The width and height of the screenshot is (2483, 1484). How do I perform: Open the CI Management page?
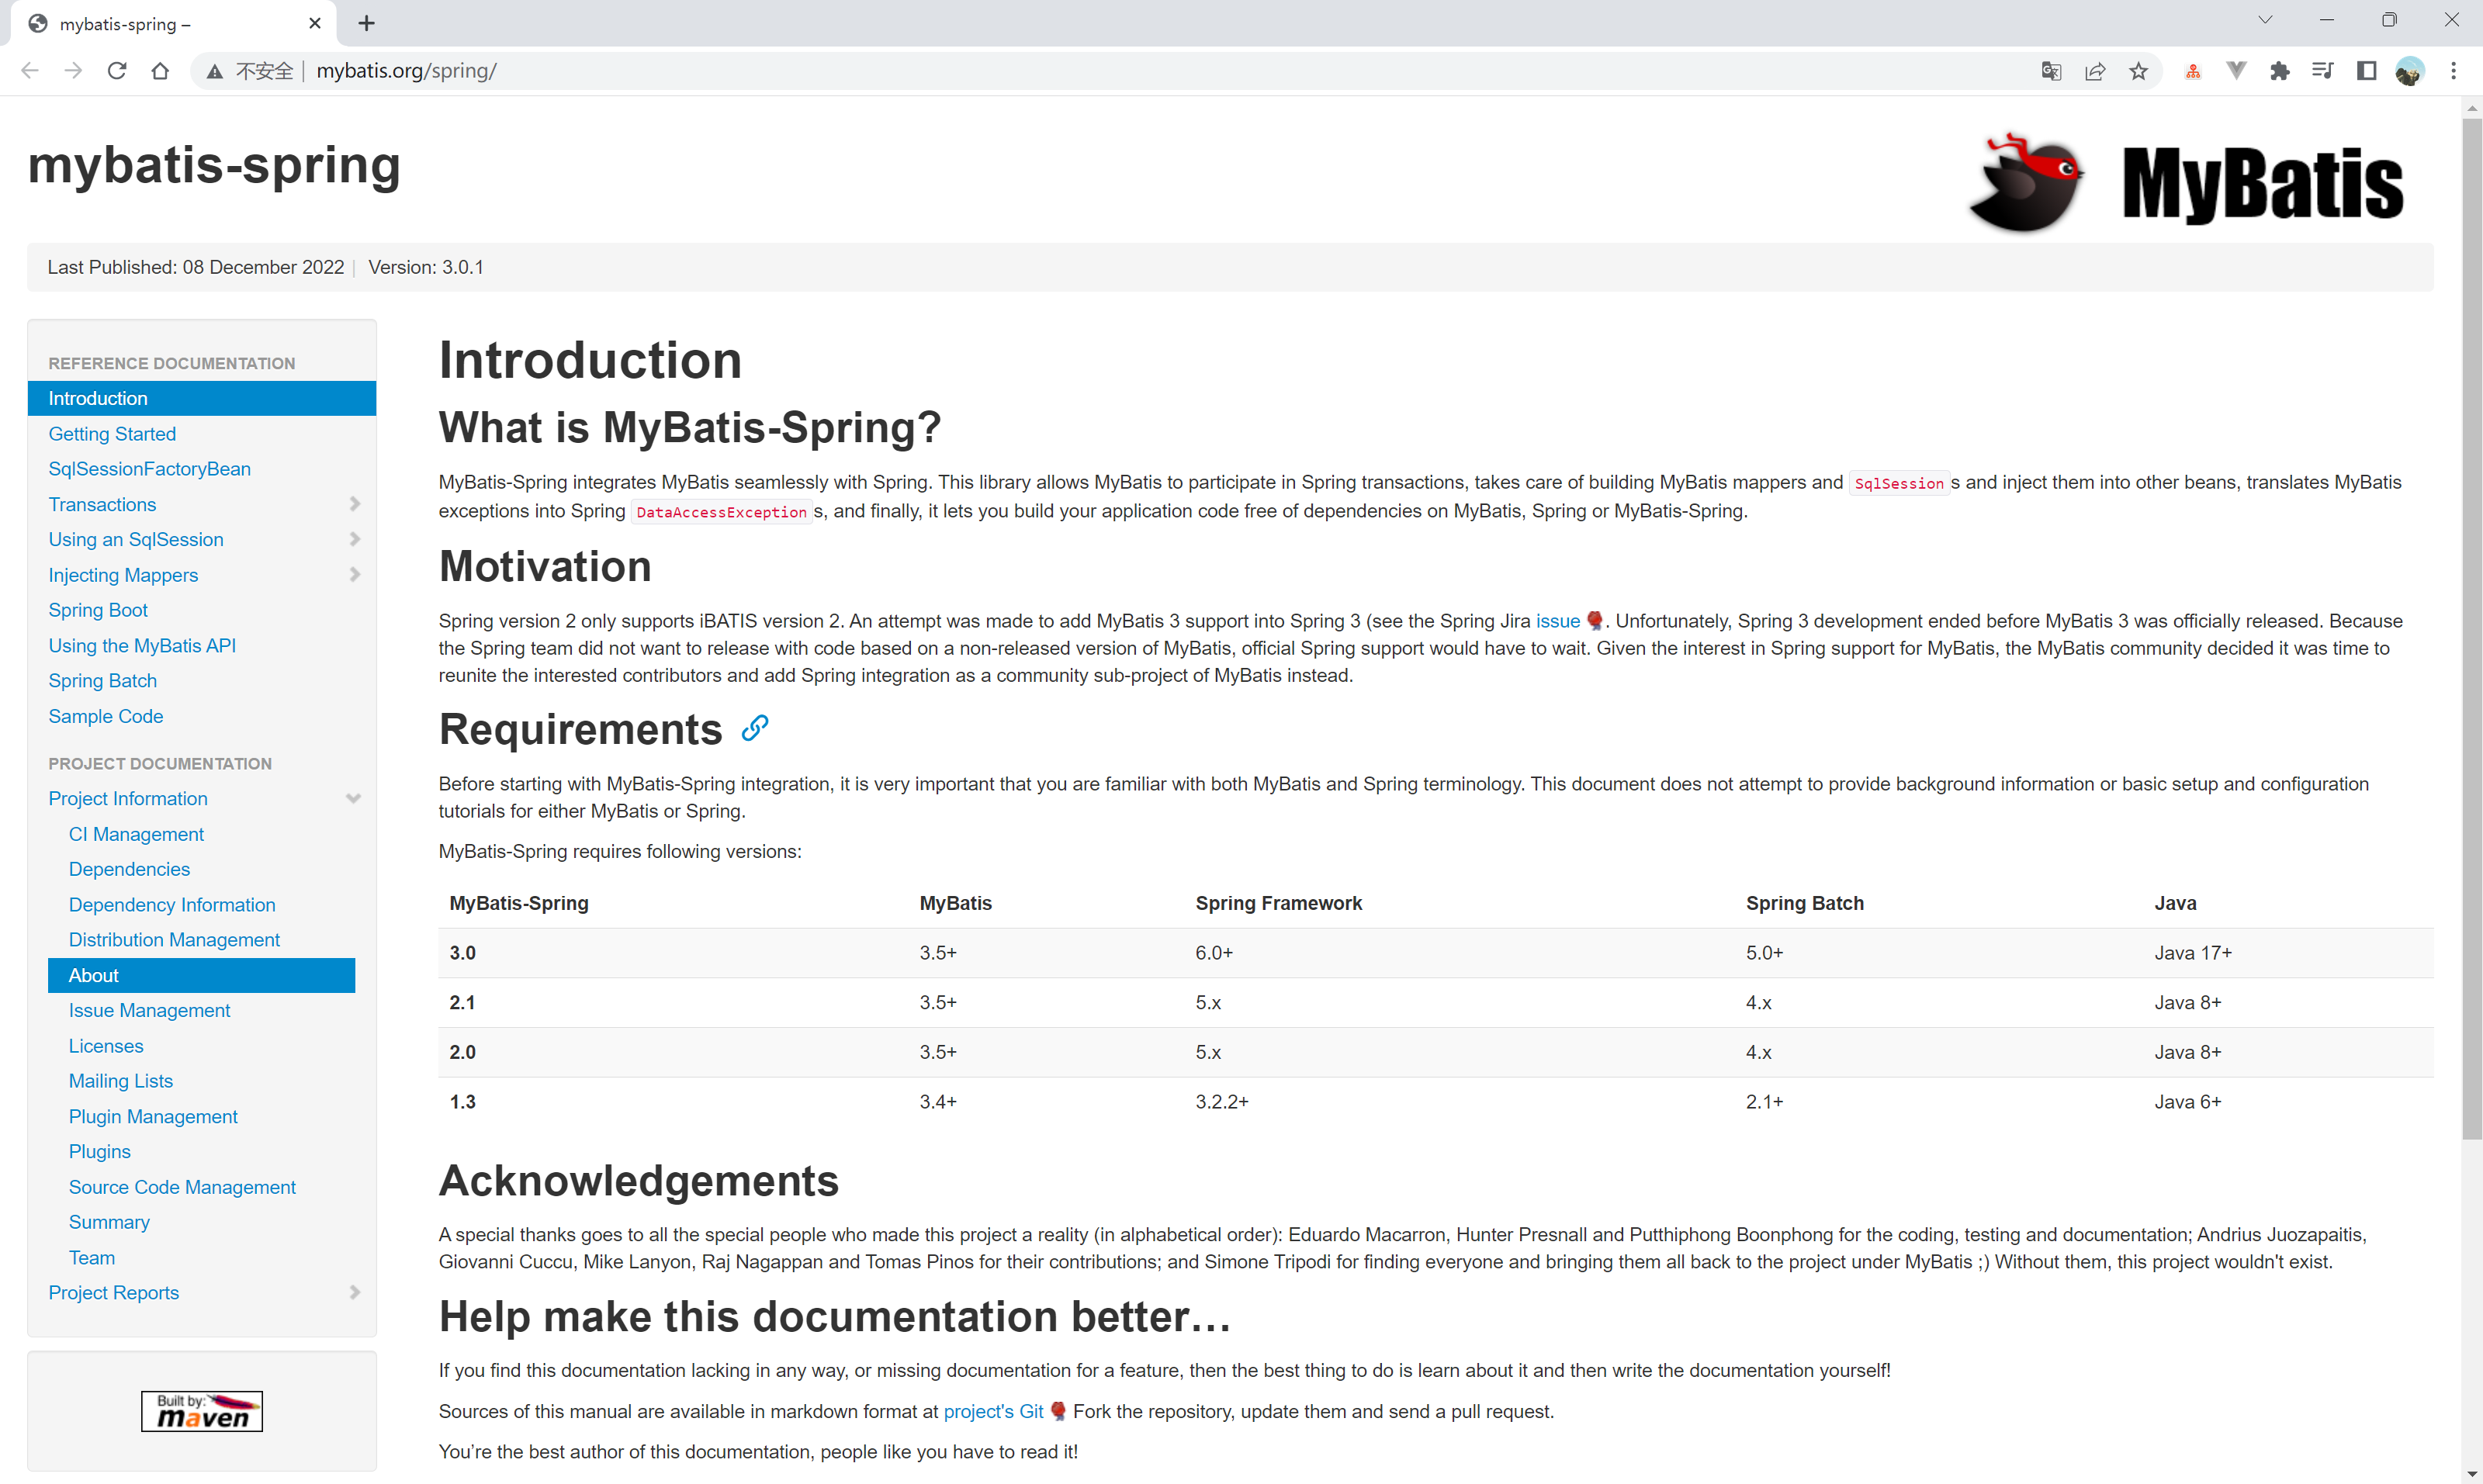136,834
